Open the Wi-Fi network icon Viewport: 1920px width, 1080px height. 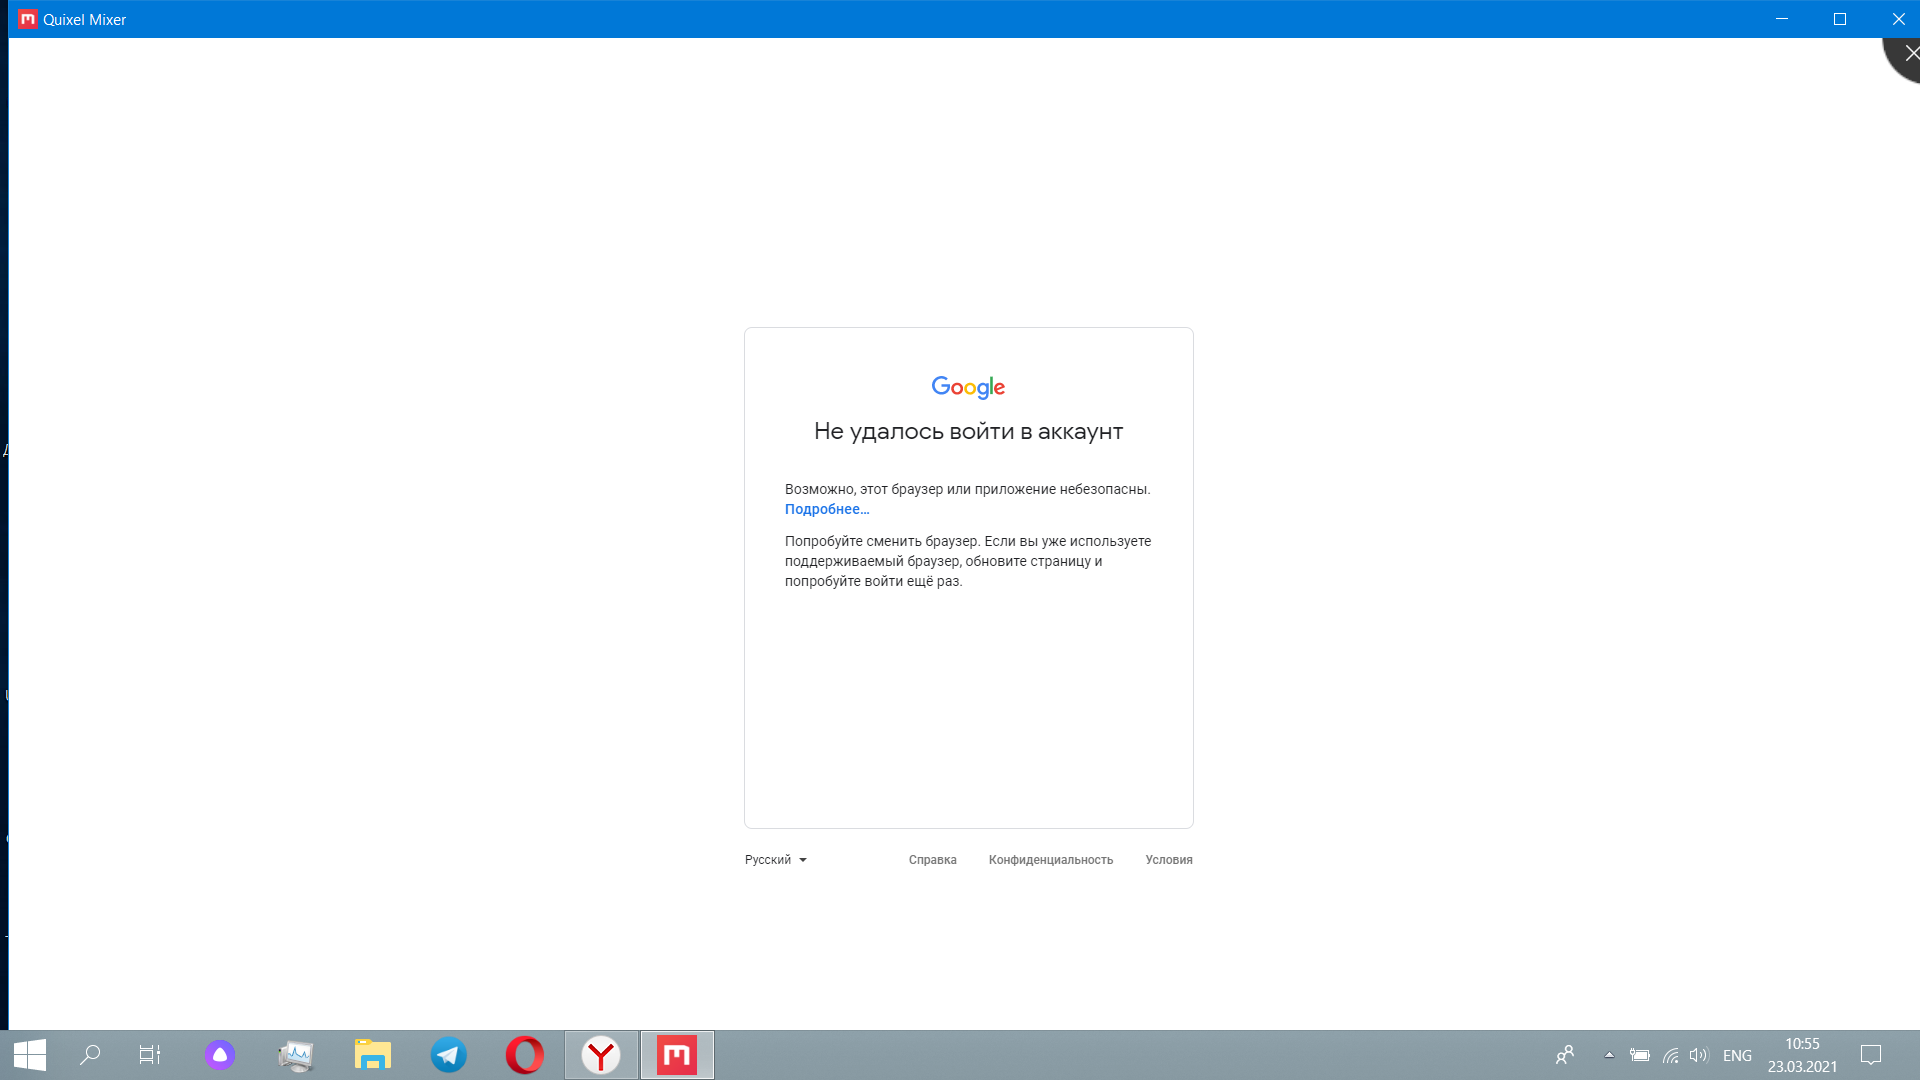click(1670, 1055)
